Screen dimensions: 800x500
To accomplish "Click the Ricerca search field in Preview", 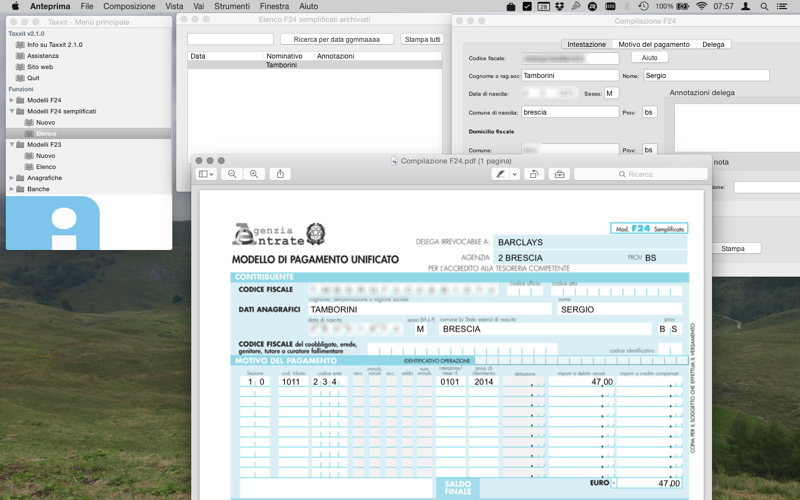I will click(x=641, y=174).
